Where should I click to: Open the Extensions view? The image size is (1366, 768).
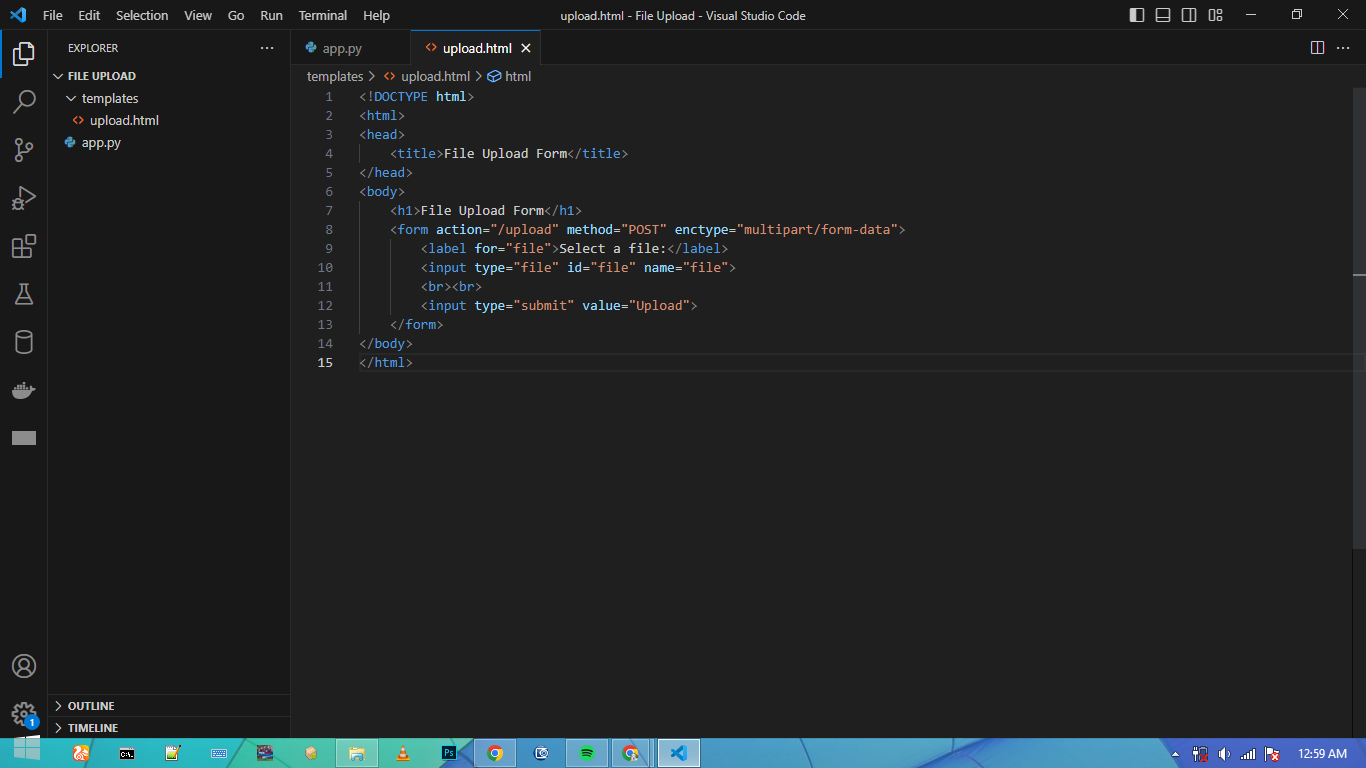(24, 246)
